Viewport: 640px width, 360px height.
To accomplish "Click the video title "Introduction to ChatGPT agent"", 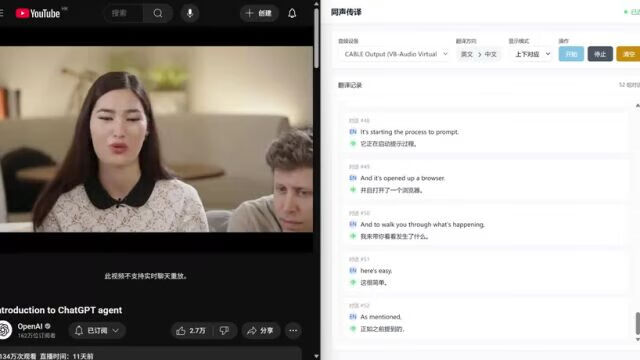I will point(61,310).
